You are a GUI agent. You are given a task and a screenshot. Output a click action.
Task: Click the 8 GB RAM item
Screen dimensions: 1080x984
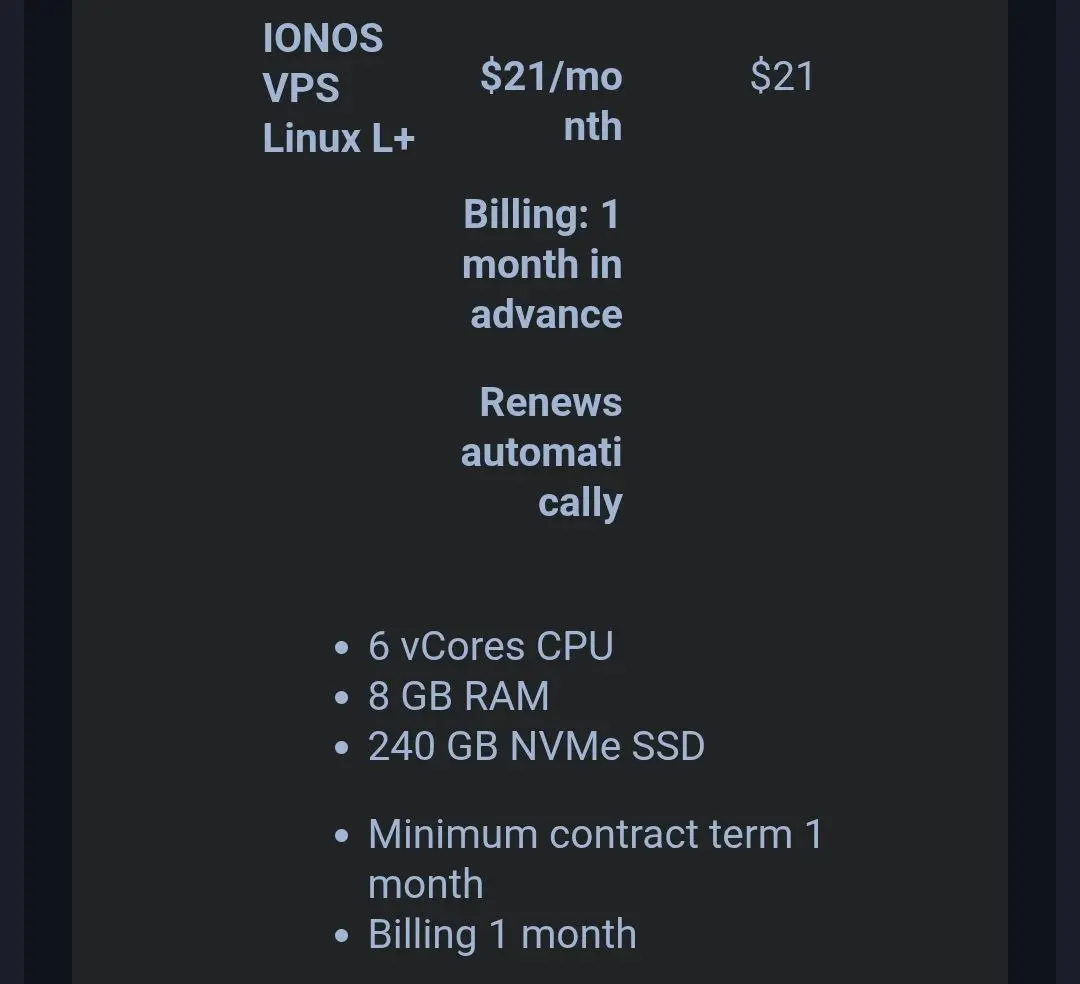pos(459,695)
